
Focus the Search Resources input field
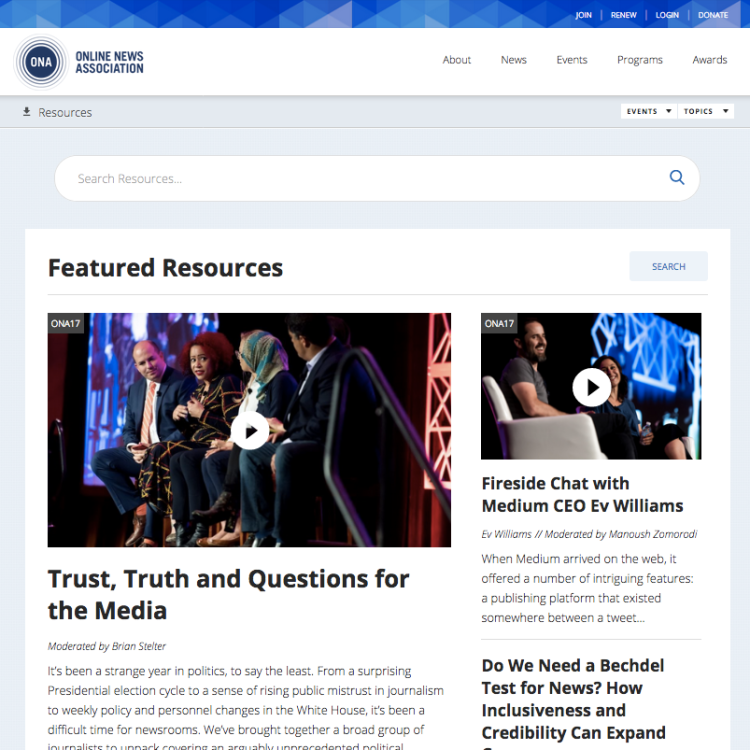[377, 178]
